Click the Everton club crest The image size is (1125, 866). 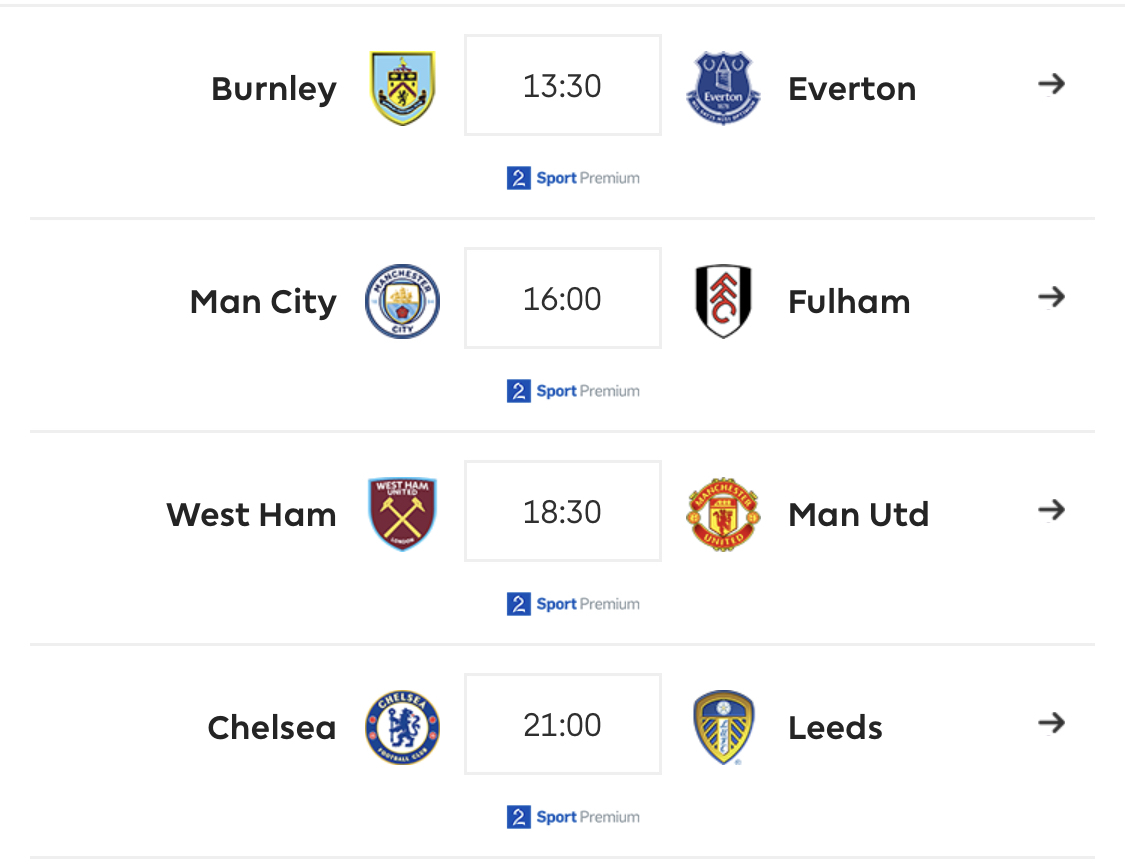(723, 88)
